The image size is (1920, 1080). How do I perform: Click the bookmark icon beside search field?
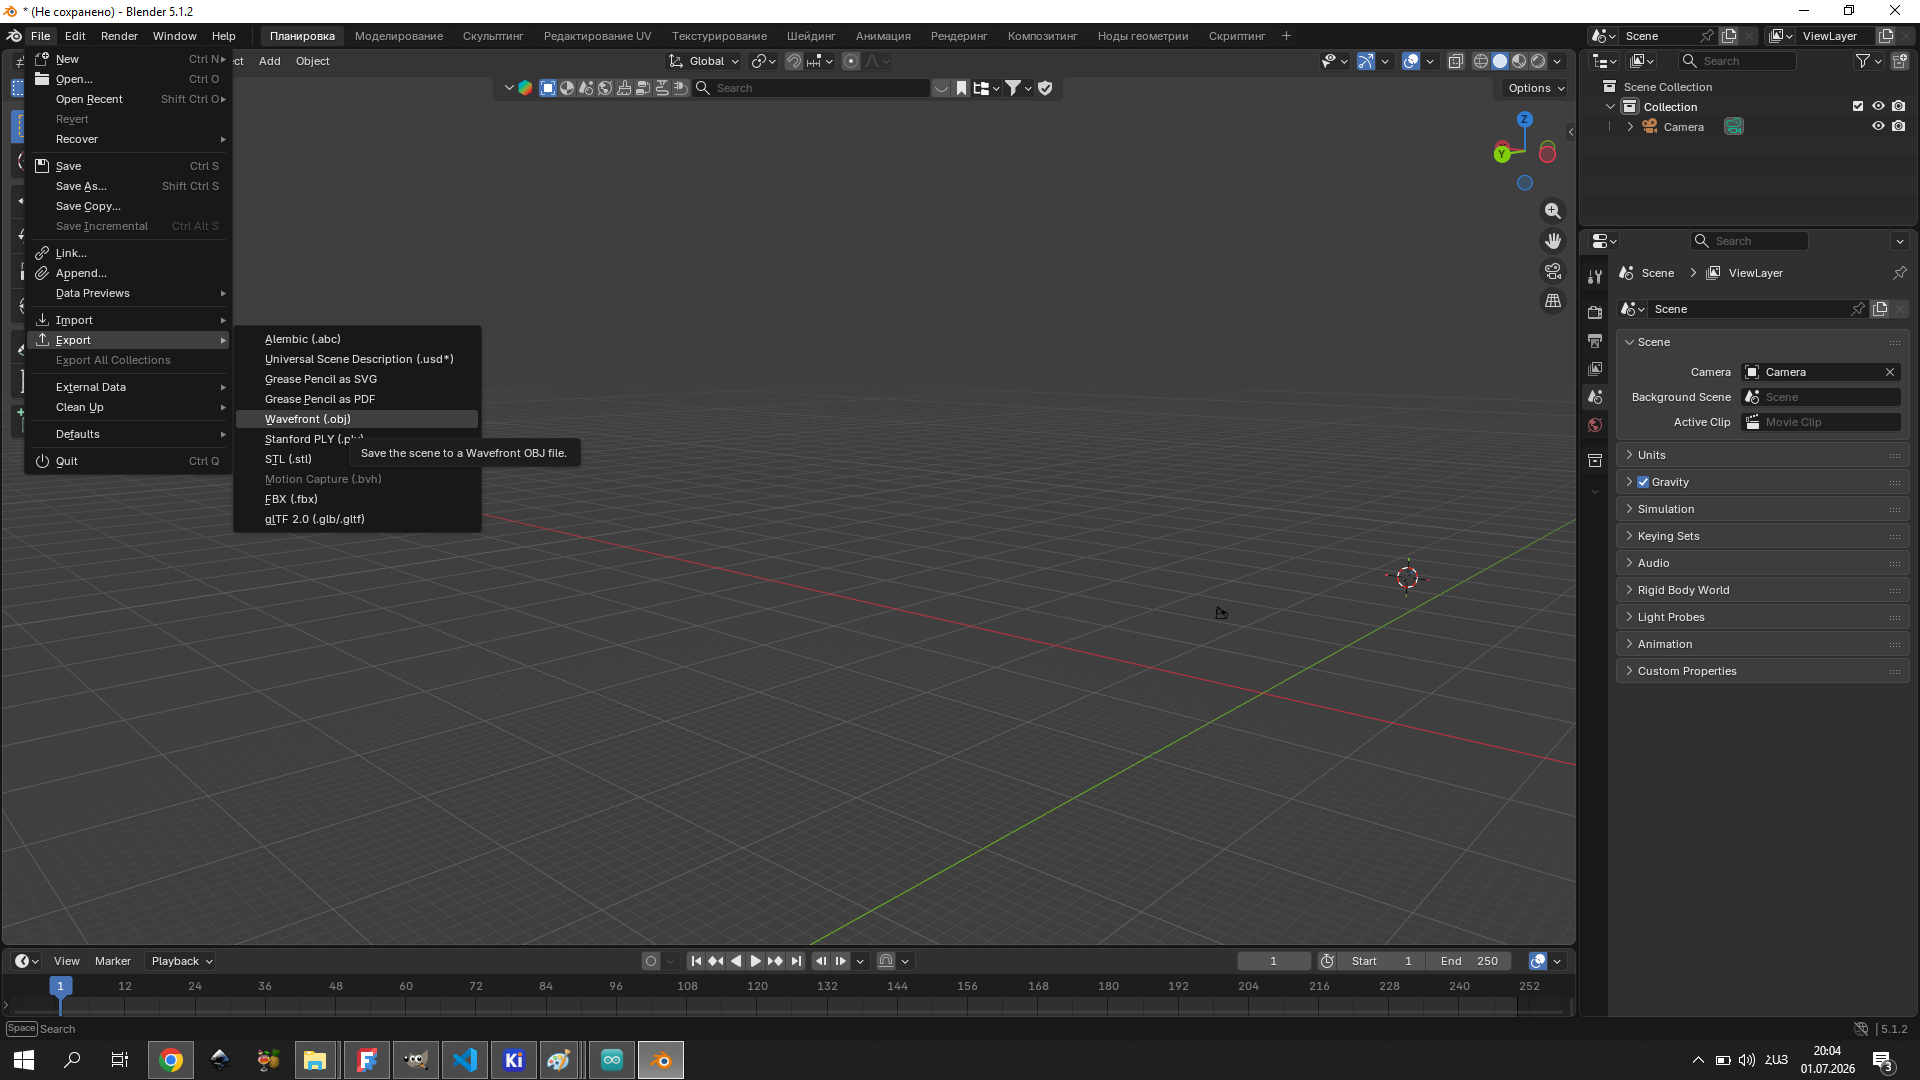pos(962,88)
